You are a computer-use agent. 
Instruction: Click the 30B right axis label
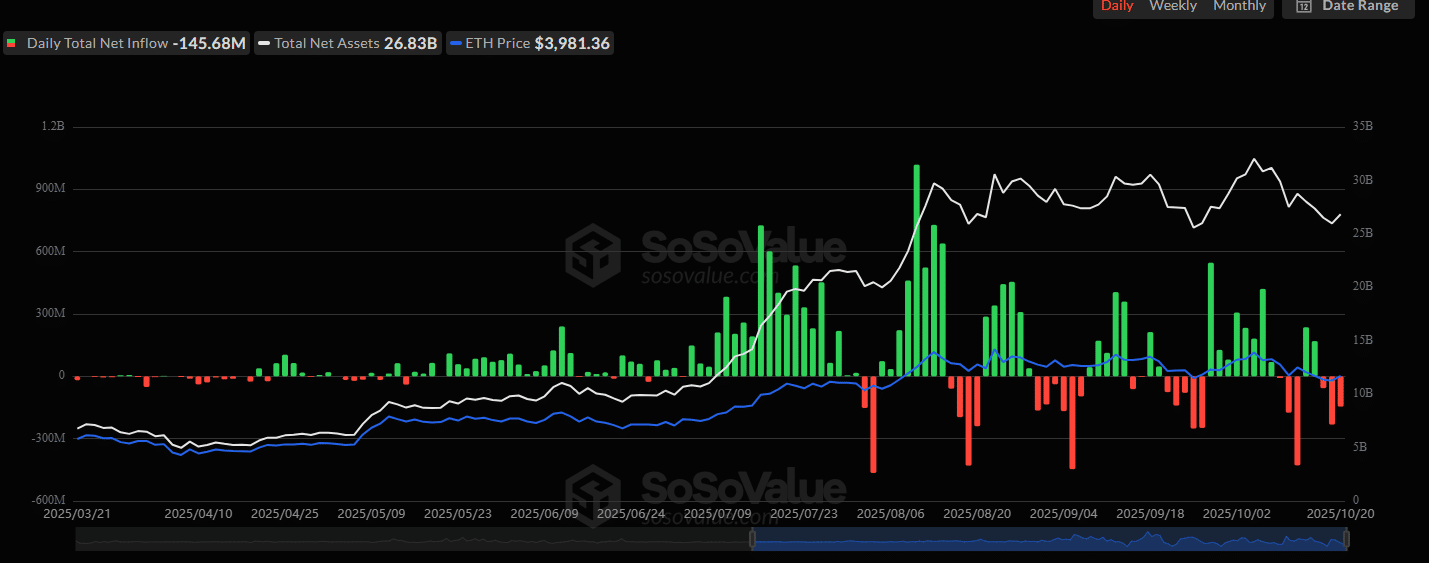coord(1362,180)
